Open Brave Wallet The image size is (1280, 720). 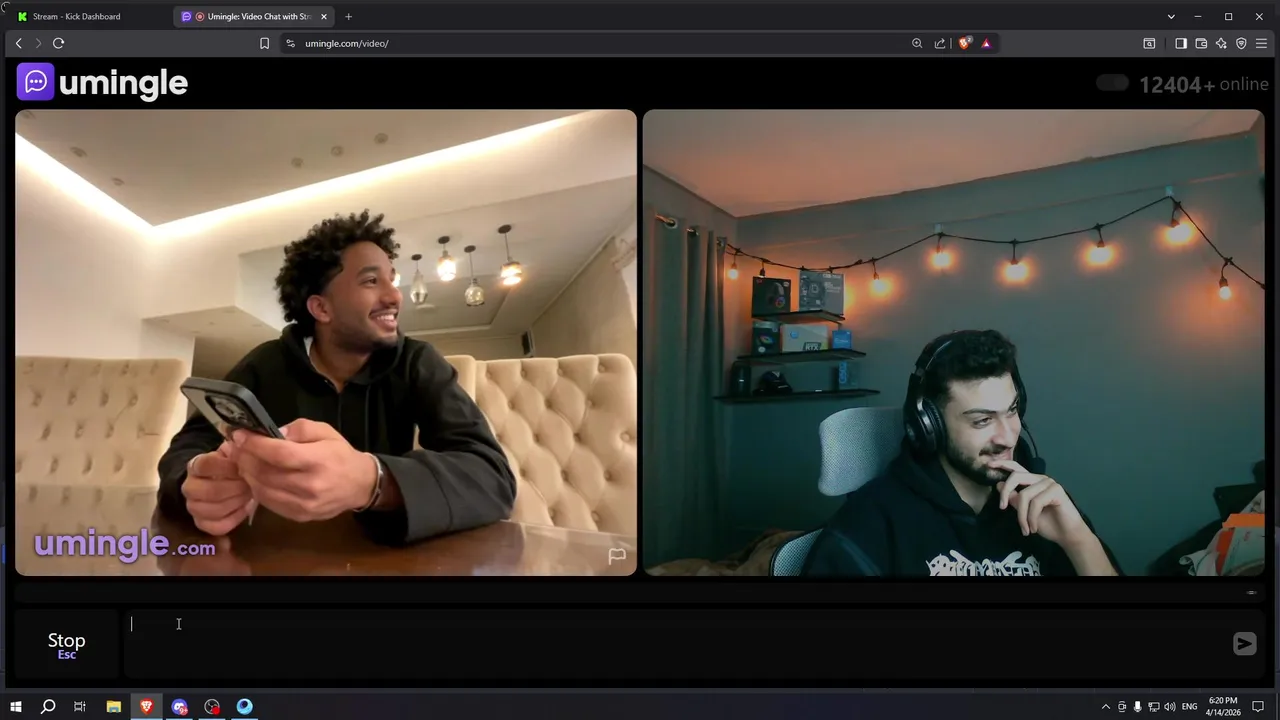pos(1201,43)
